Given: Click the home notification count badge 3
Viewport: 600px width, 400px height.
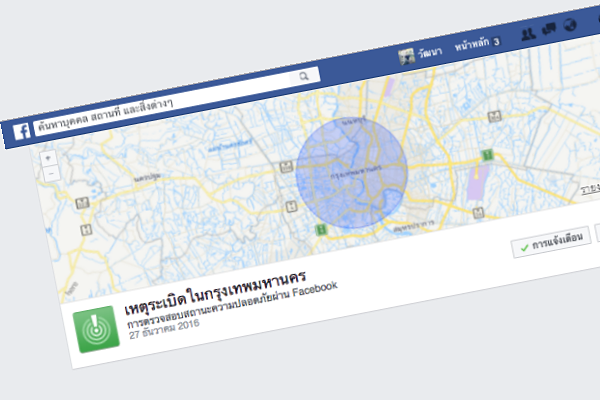Looking at the screenshot, I should point(496,43).
